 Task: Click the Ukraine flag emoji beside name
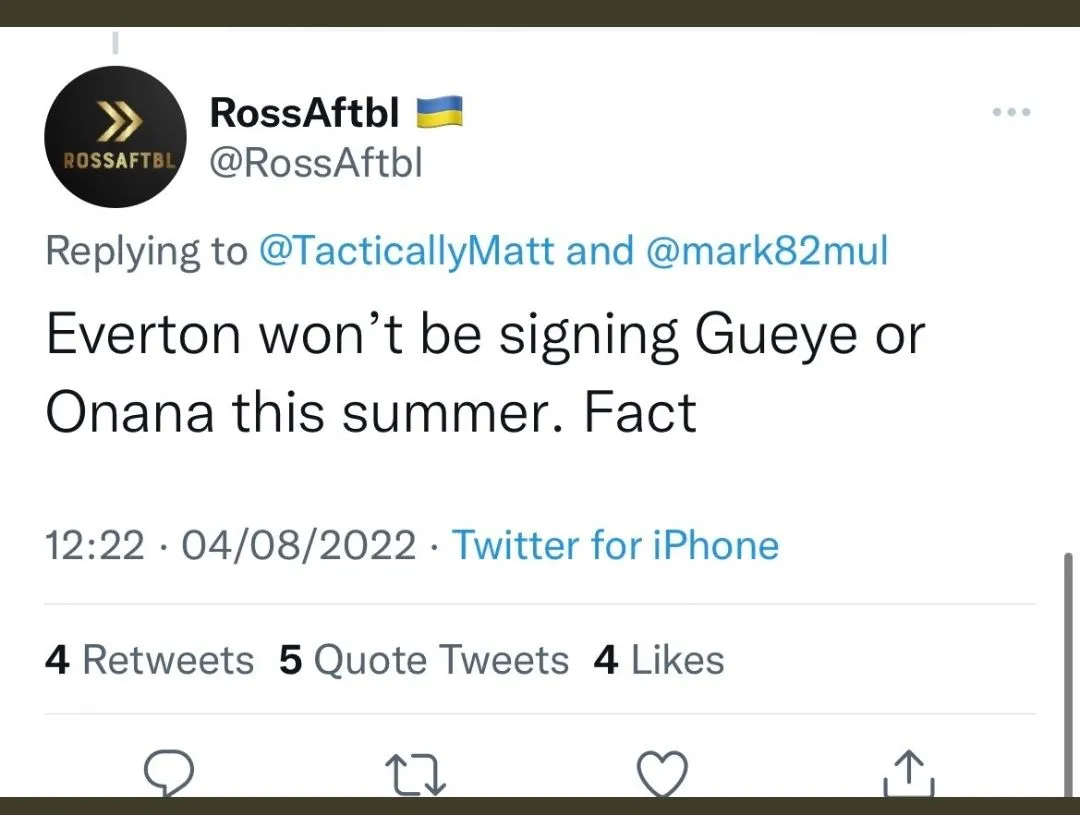439,113
